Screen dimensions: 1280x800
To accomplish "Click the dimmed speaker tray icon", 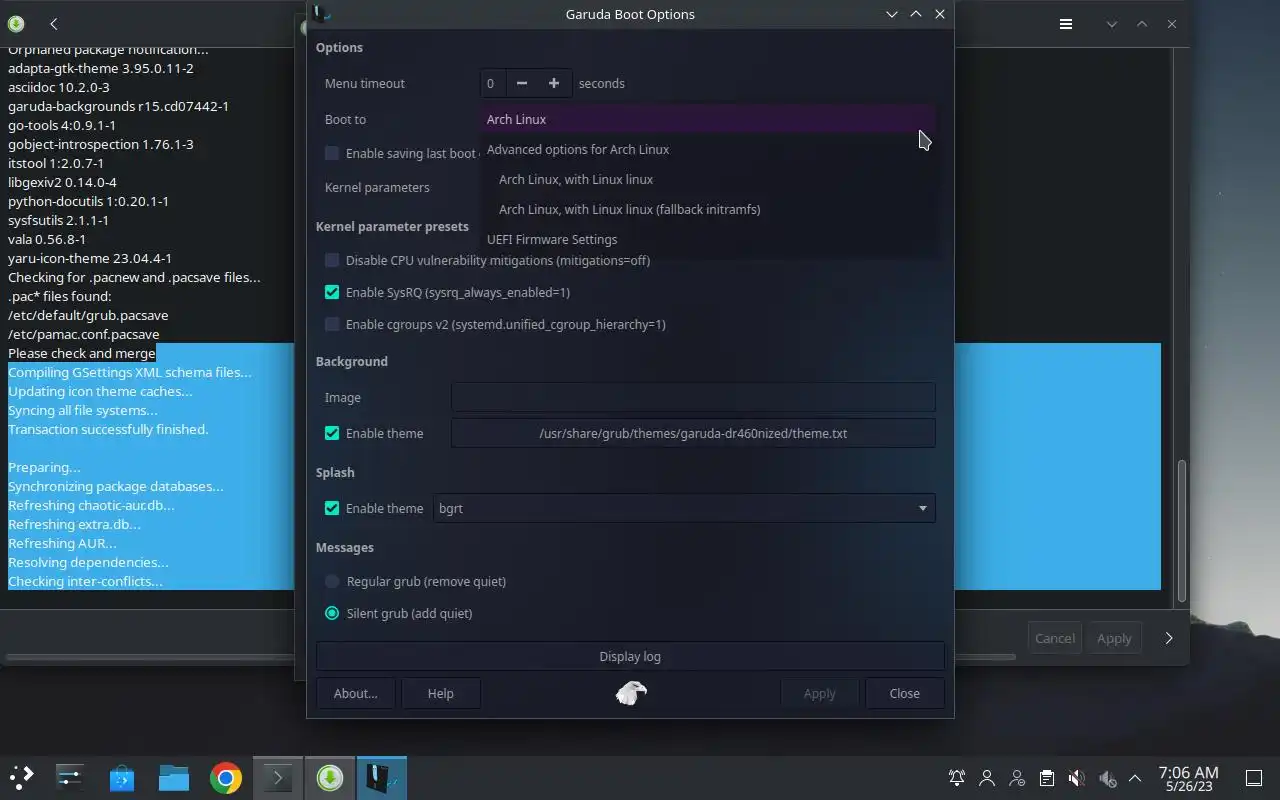I will 1107,778.
